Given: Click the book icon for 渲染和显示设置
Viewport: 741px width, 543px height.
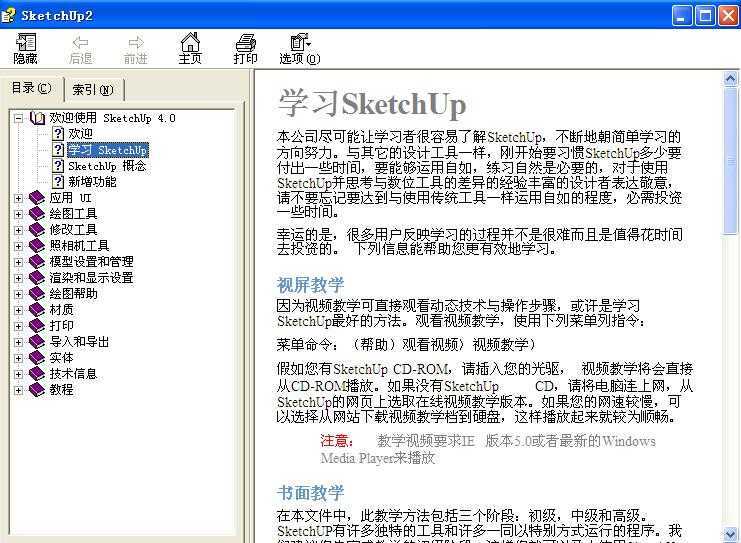Looking at the screenshot, I should click(37, 278).
